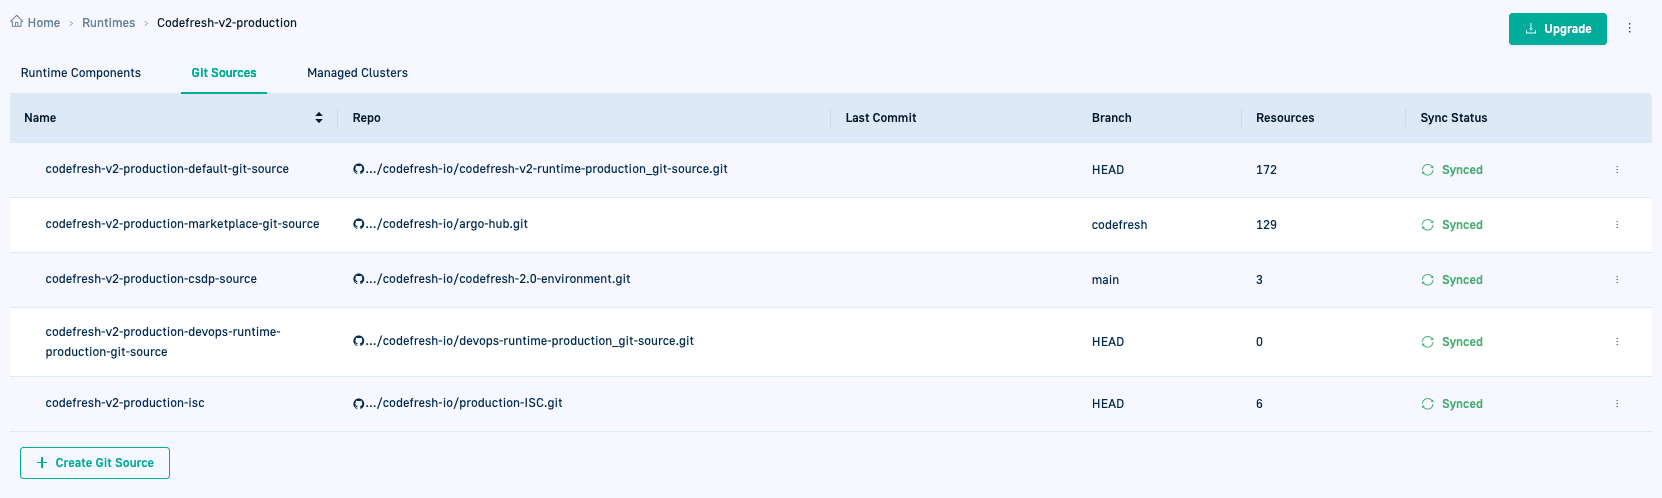Open row menu for devops-runtime git source
The image size is (1662, 498).
pos(1617,342)
